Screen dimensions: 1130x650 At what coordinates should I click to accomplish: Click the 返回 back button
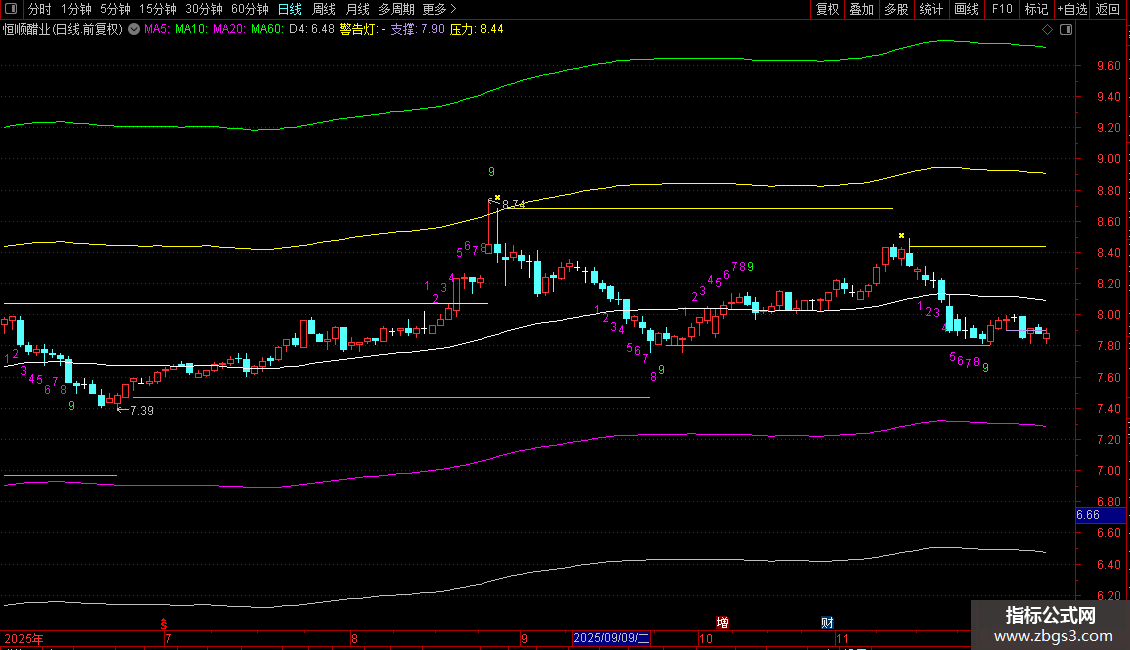click(x=1108, y=9)
